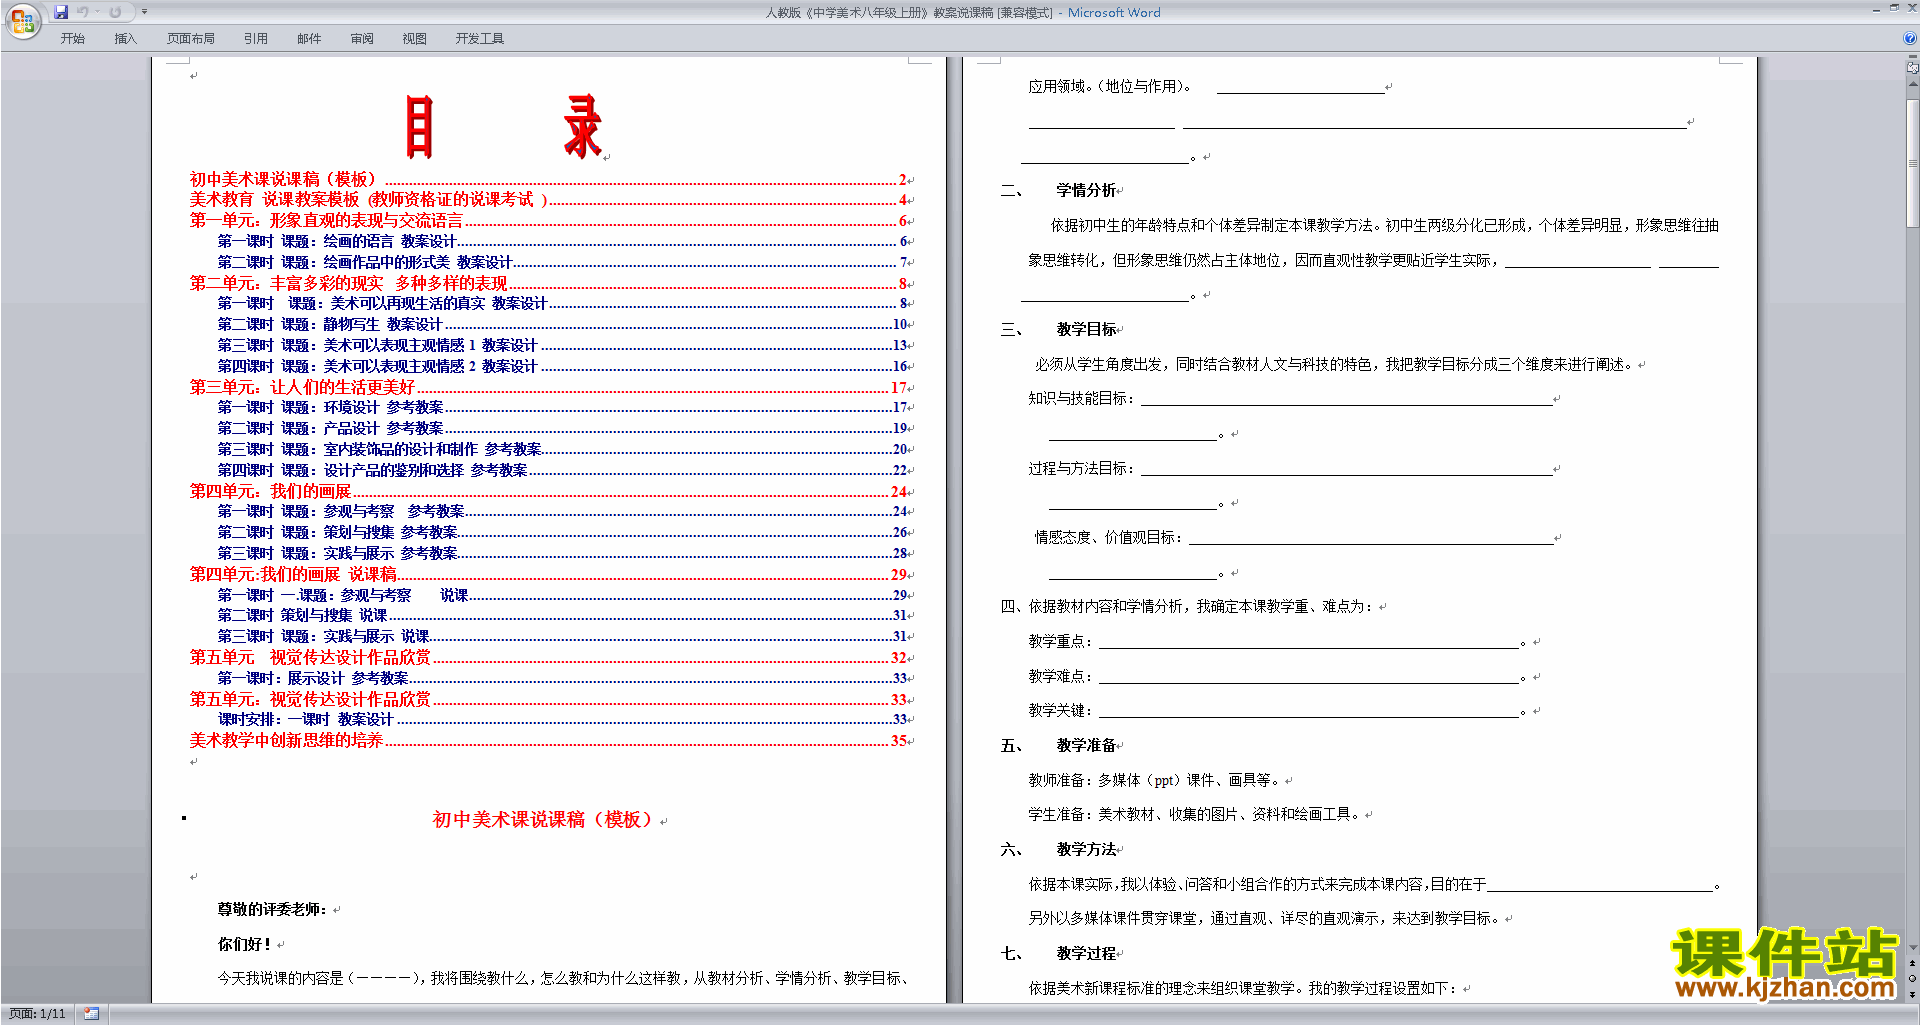Click the blank line after 知识与技能目标：
1920x1025 pixels.
(1347, 399)
